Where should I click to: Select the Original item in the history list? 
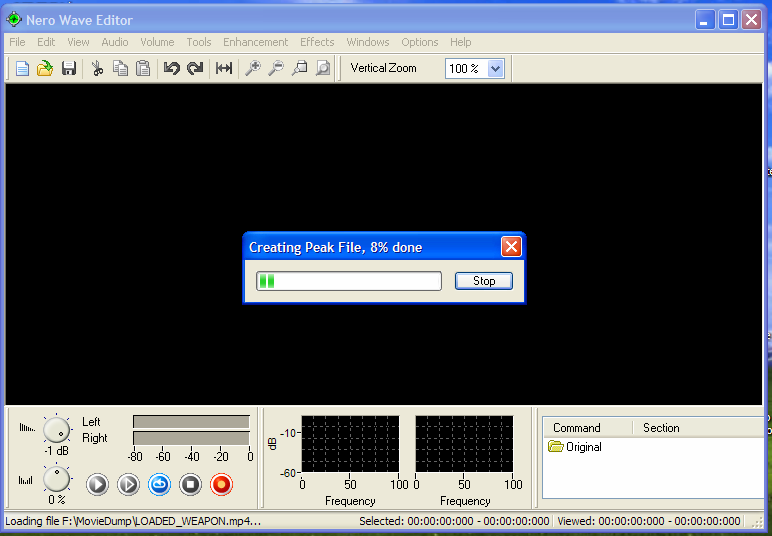575,447
